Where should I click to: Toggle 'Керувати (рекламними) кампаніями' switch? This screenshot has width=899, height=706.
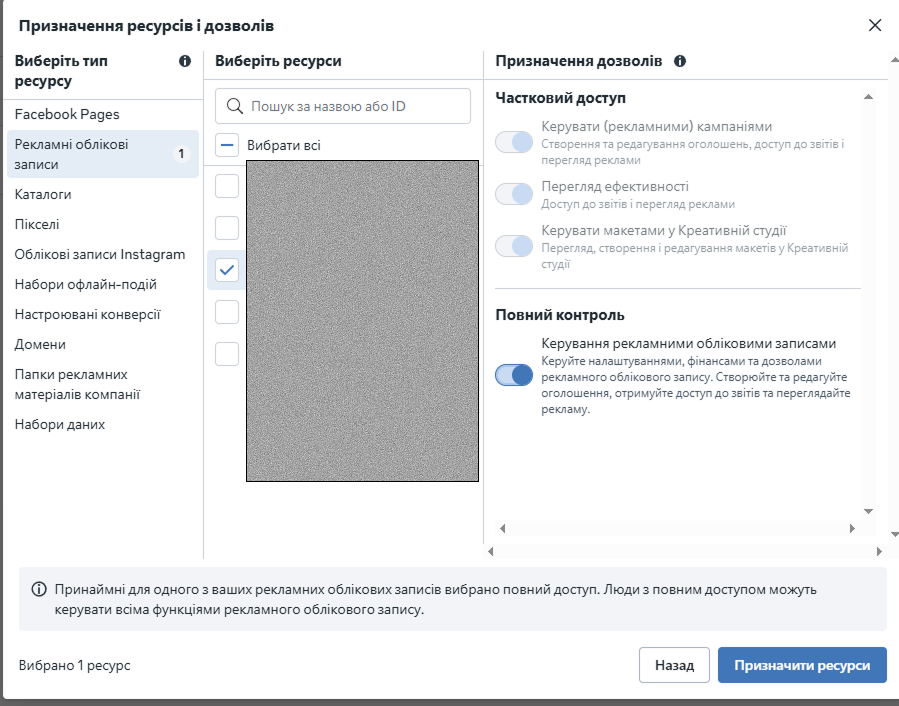coord(514,142)
